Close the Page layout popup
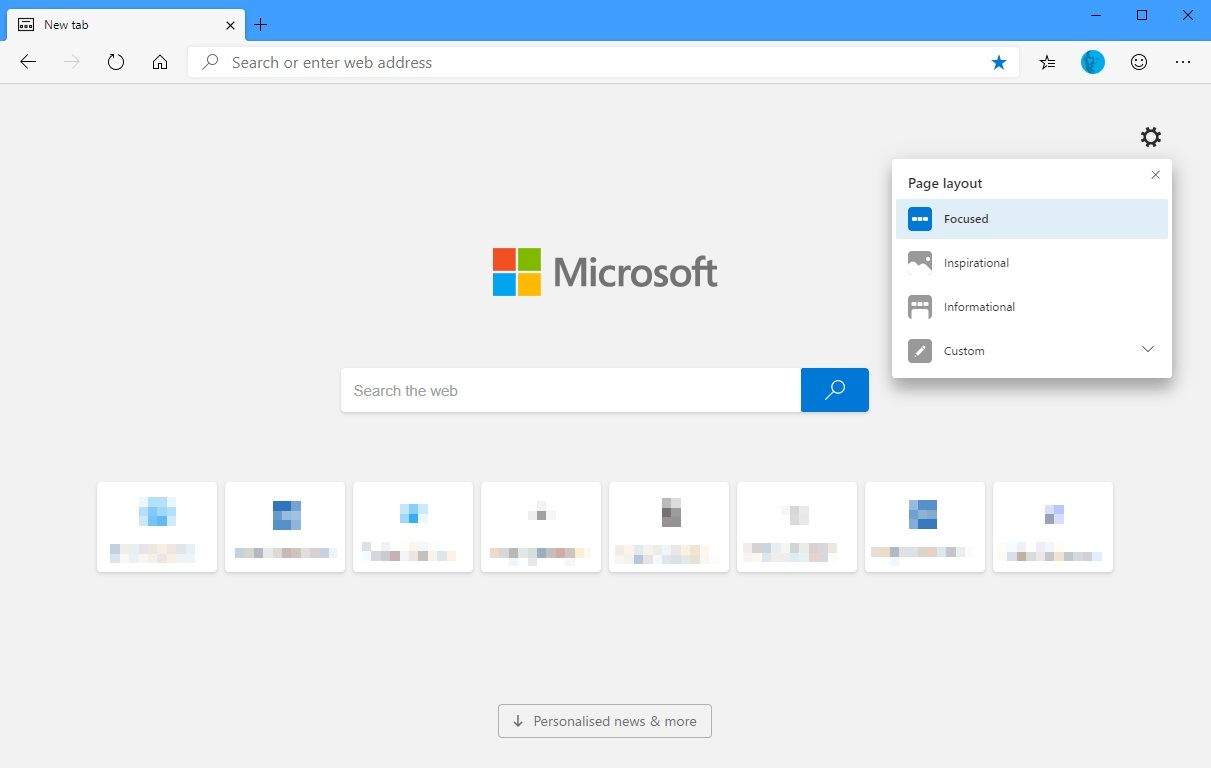Image resolution: width=1211 pixels, height=768 pixels. 1156,175
